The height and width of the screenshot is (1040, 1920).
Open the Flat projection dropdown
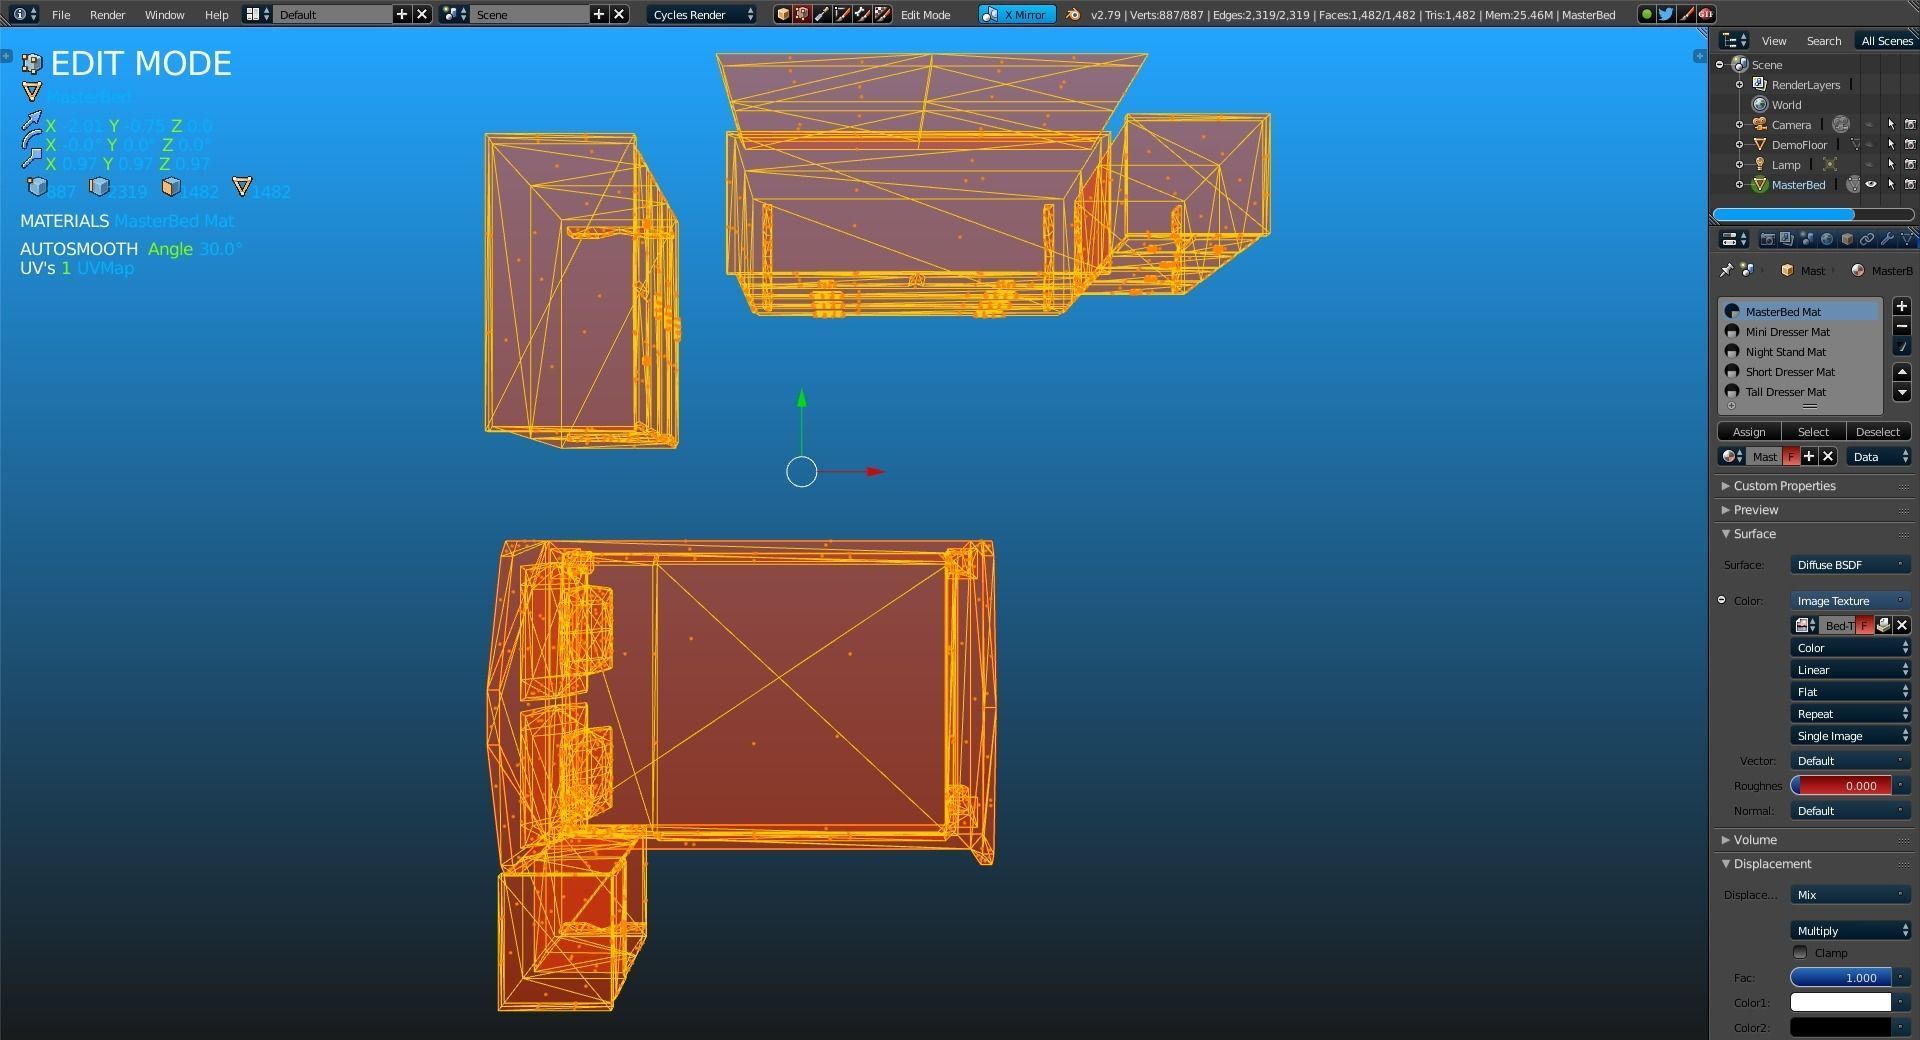[1850, 691]
